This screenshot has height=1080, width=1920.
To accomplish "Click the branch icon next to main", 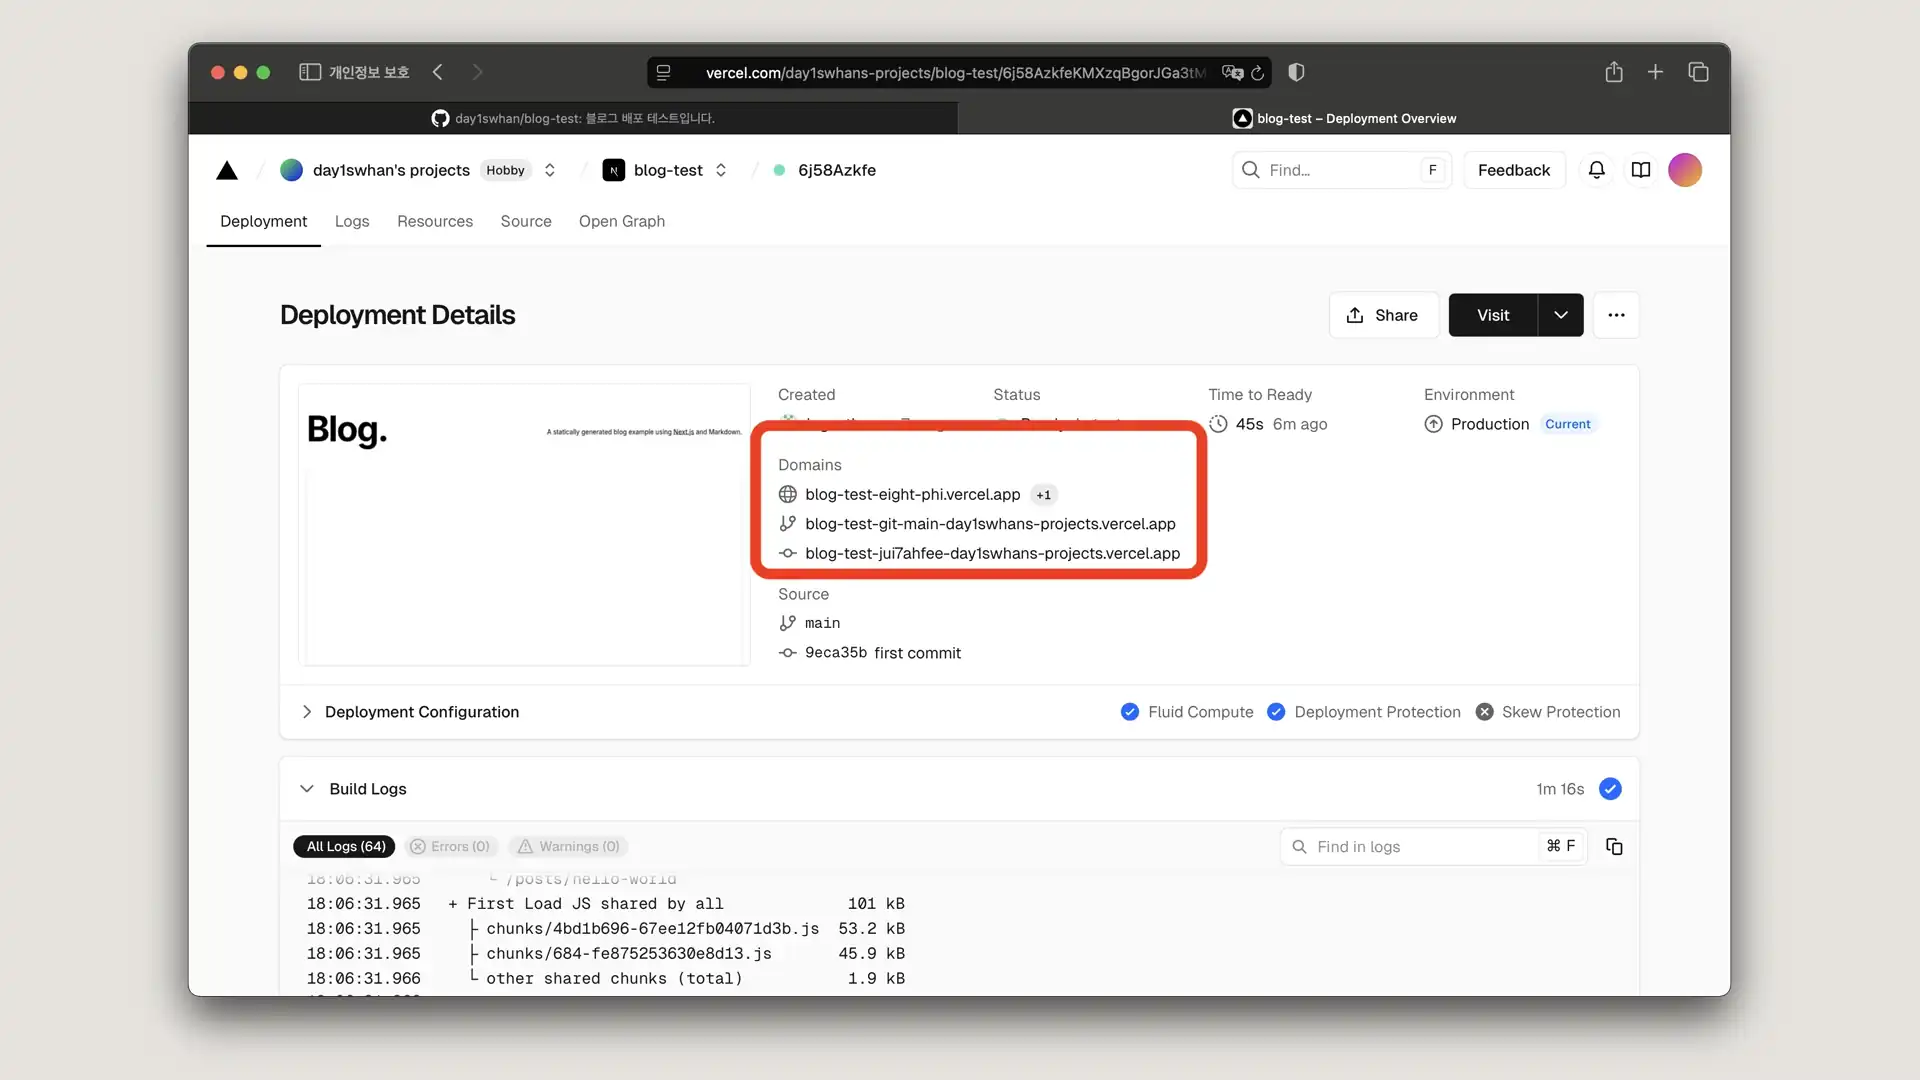I will tap(788, 623).
